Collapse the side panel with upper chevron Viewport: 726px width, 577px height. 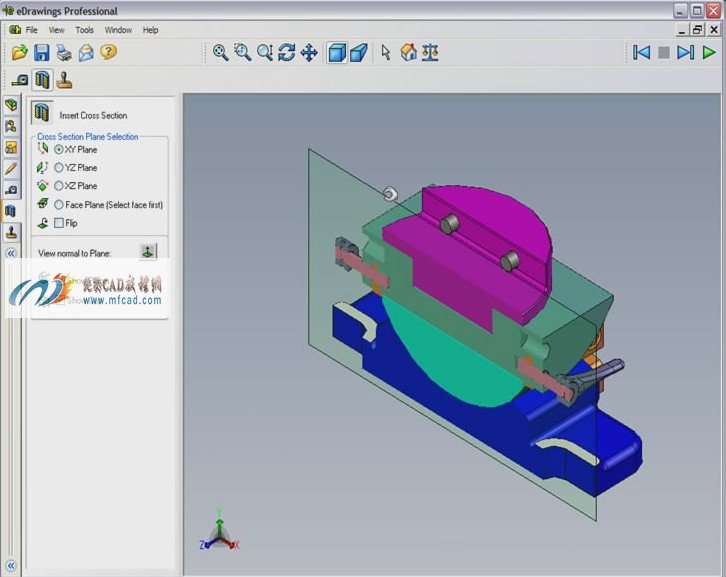11,253
